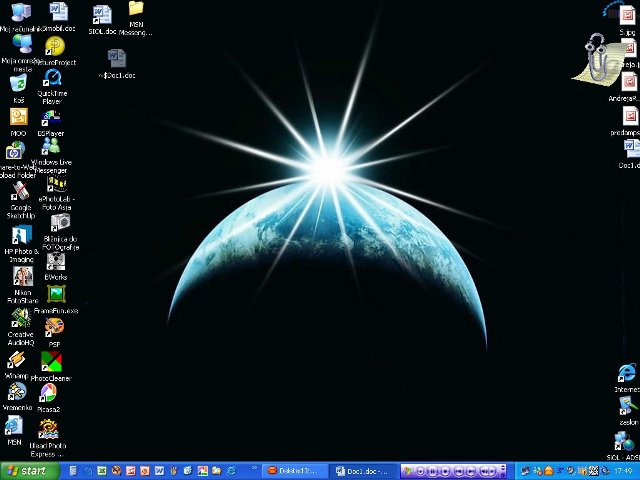Launch the PictureProject shortcut

pos(55,46)
